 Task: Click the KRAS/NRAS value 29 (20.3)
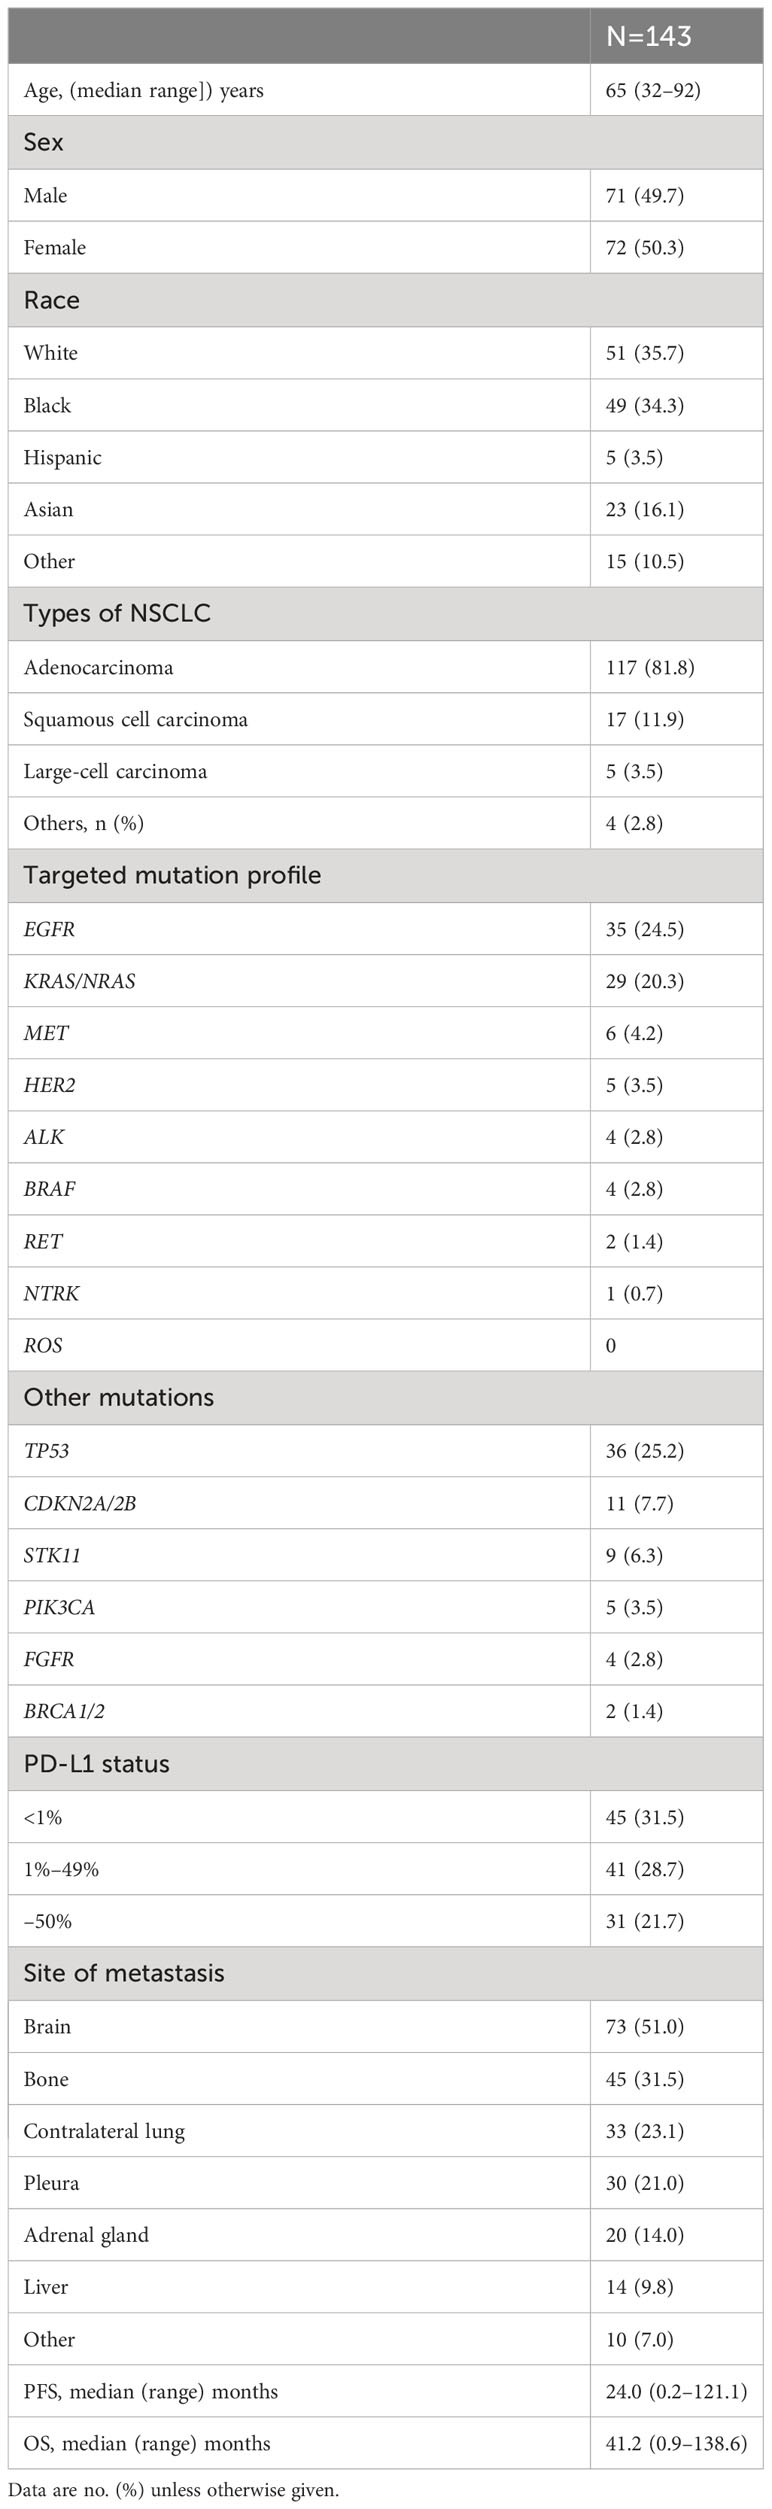[x=644, y=981]
